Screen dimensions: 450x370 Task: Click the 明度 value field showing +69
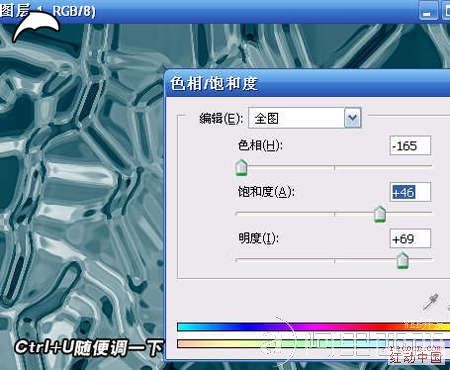[410, 239]
